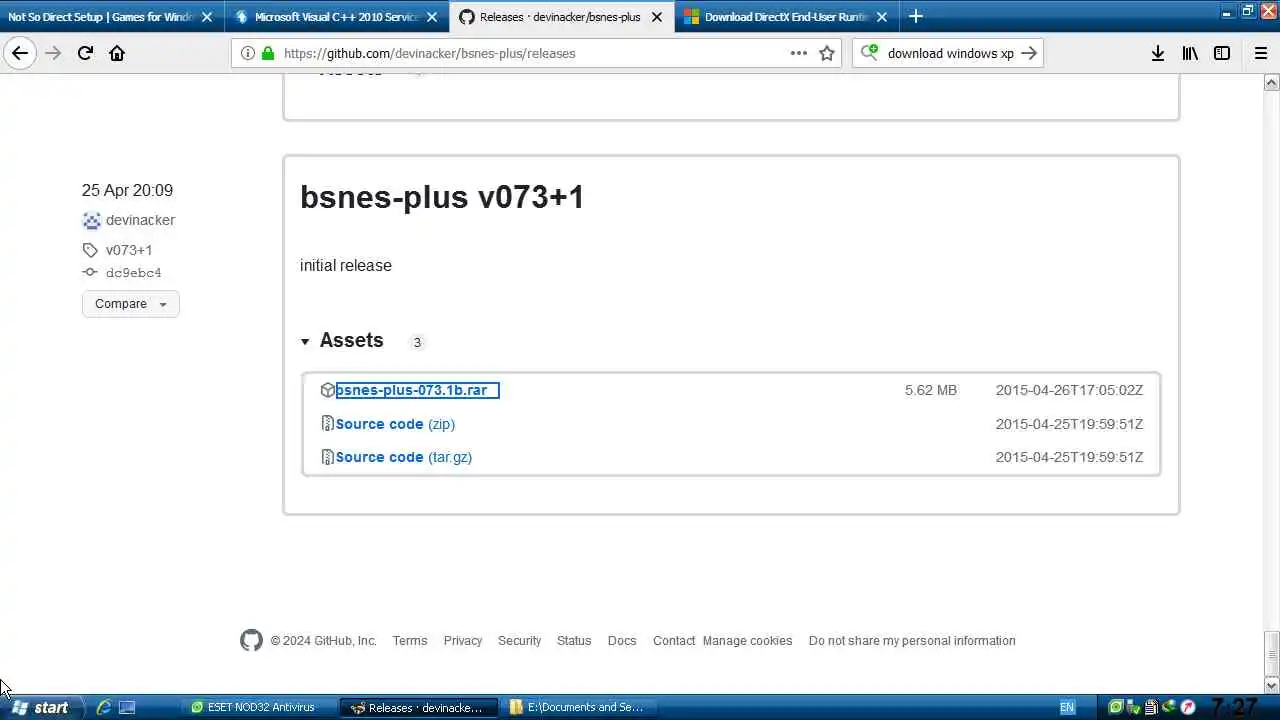The width and height of the screenshot is (1280, 720).
Task: Bookmark this page with the star
Action: pos(827,53)
